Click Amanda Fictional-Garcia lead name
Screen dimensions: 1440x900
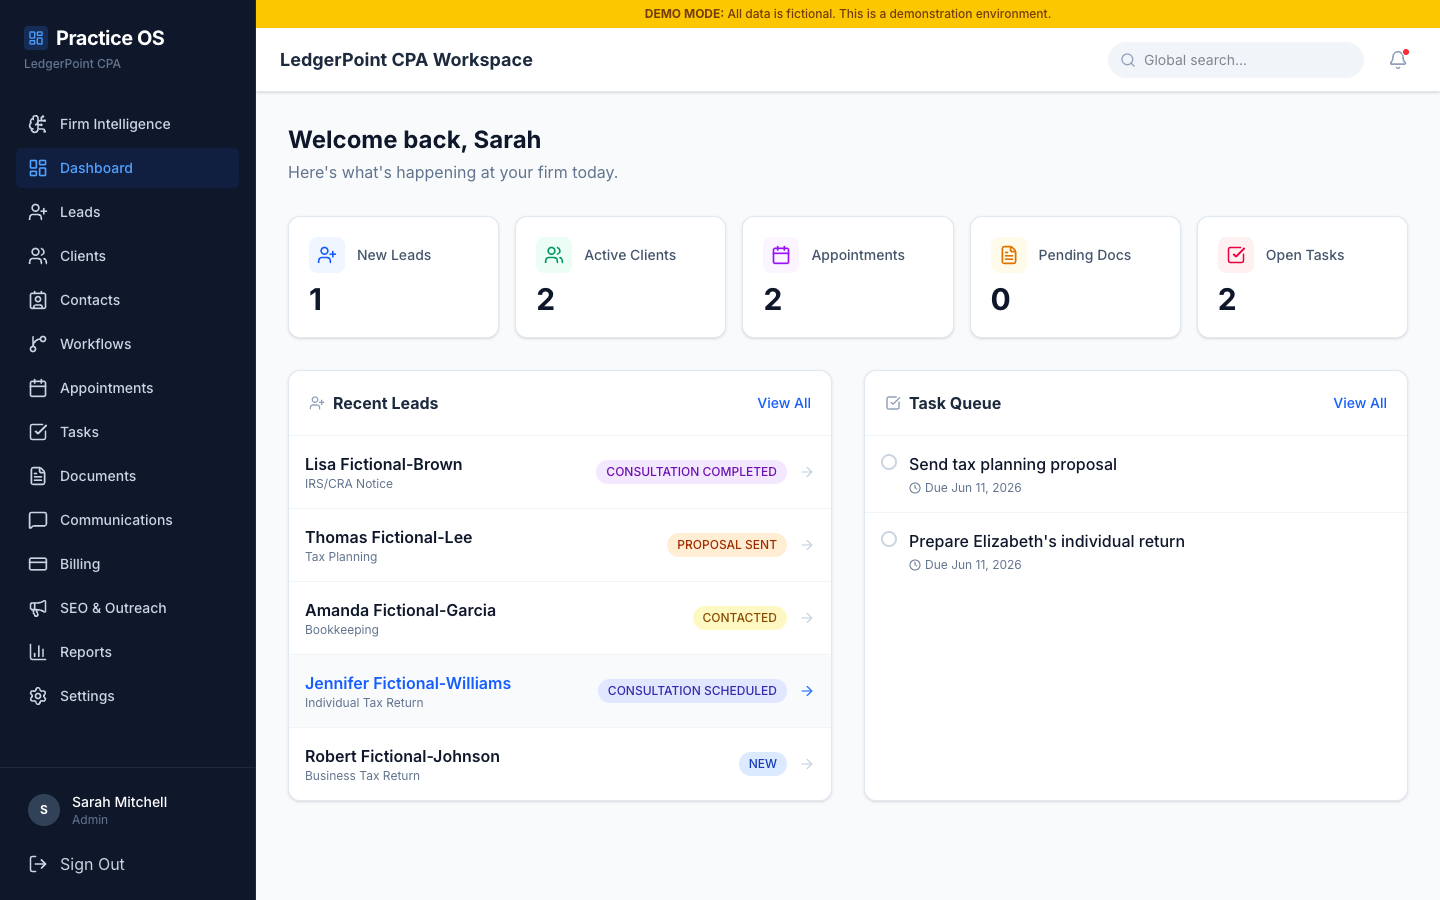(400, 610)
